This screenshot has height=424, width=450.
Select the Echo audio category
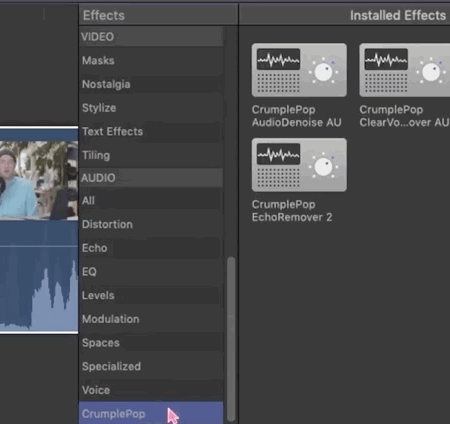pos(151,248)
